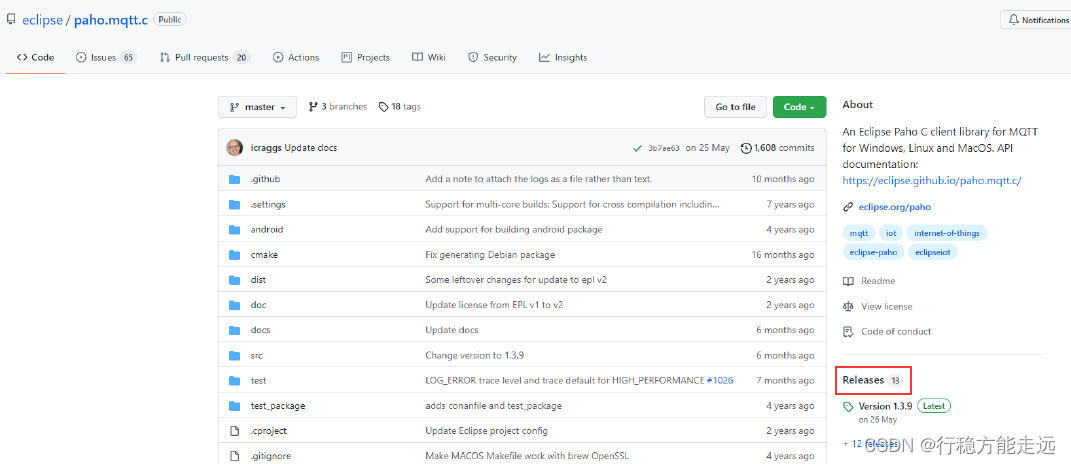
Task: Open the Insights tab
Action: click(x=563, y=57)
